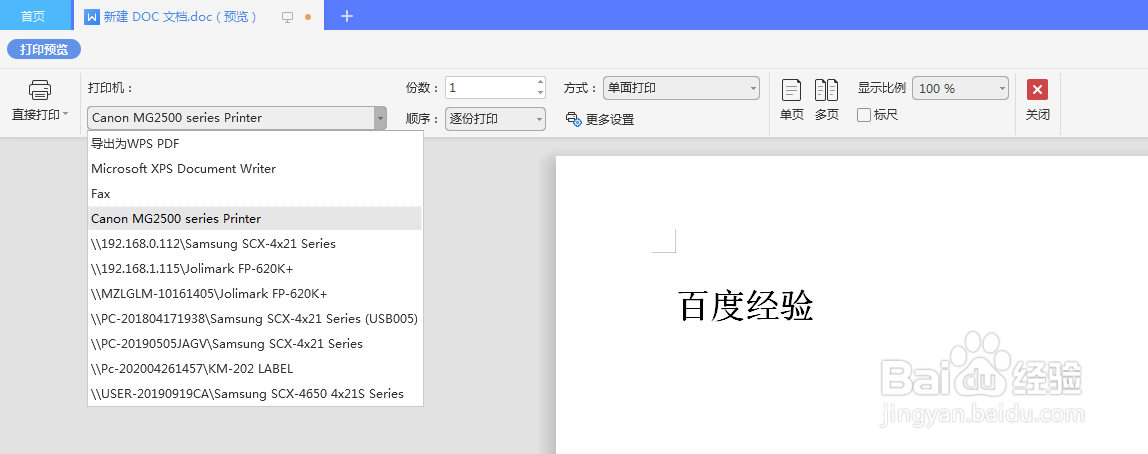Viewport: 1148px width, 454px height.
Task: Select \\MZLGLM-10161405\Jolimark FP-620K+ printer
Action: click(x=255, y=294)
